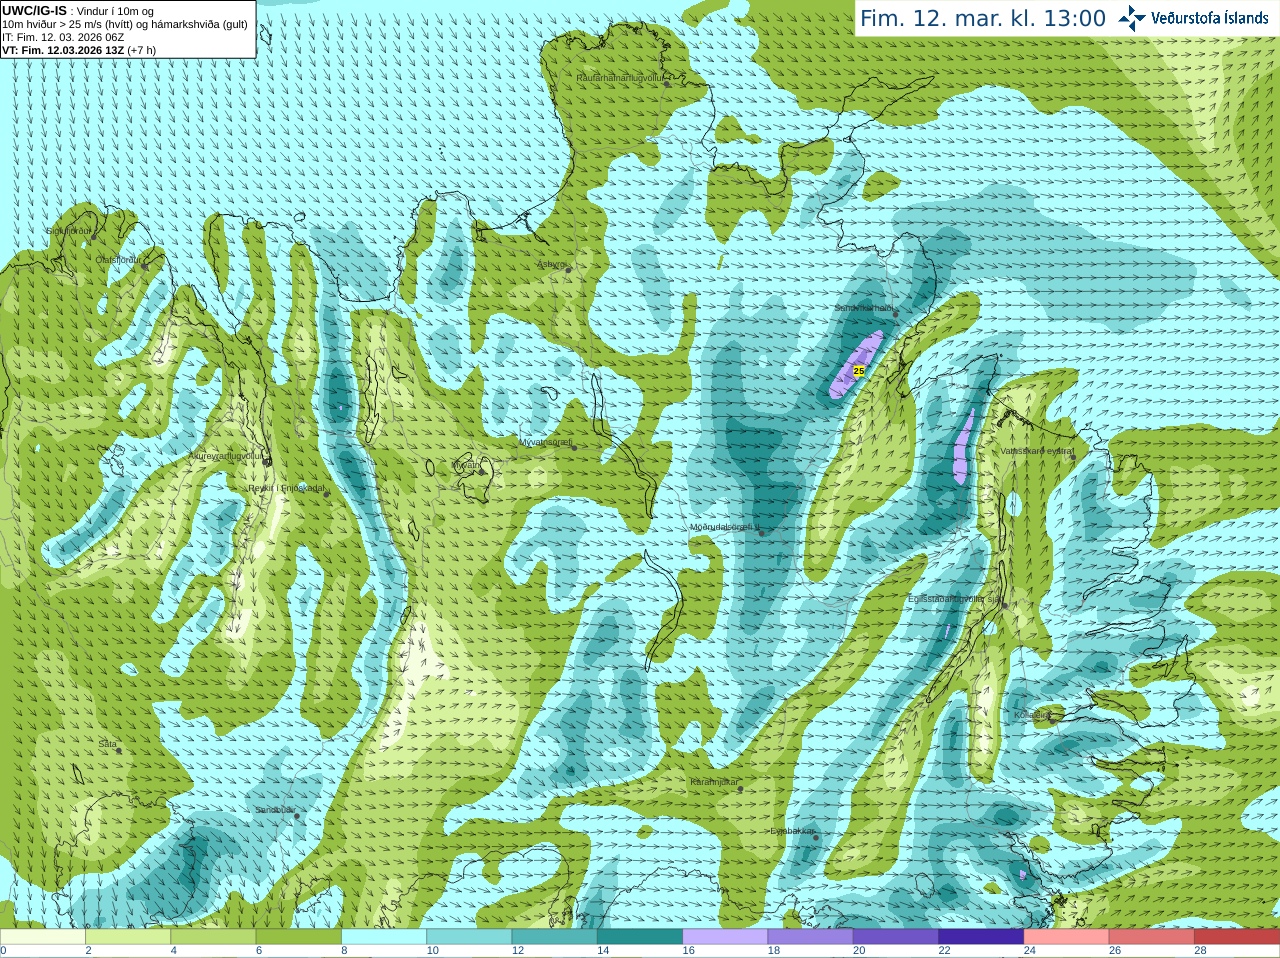The image size is (1280, 958).
Task: Click the Raufarhafnarflugvöllur label text
Action: point(620,77)
